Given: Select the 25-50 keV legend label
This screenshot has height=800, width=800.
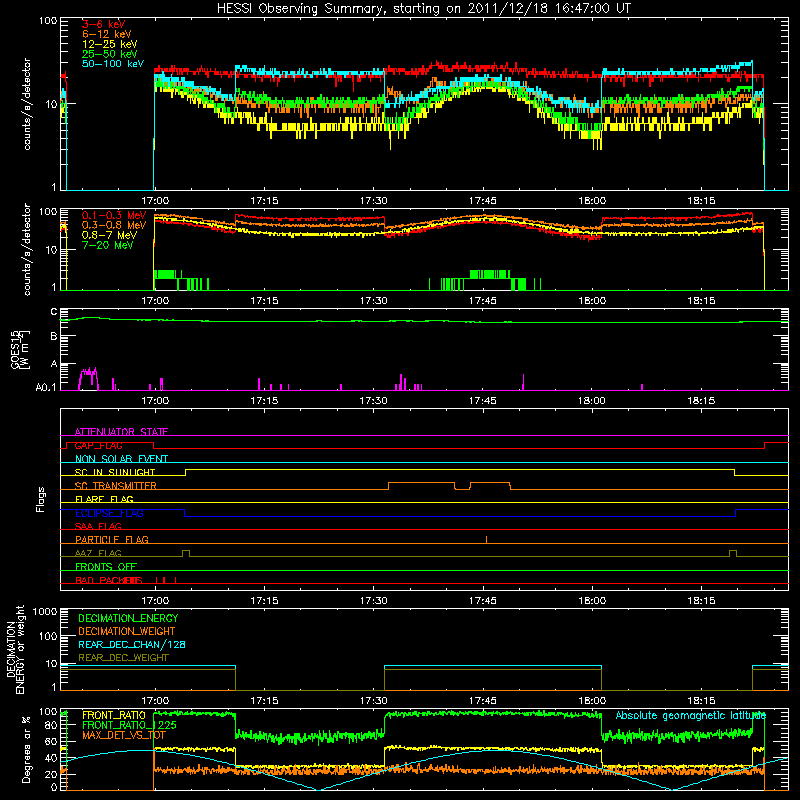Looking at the screenshot, I should pos(110,54).
